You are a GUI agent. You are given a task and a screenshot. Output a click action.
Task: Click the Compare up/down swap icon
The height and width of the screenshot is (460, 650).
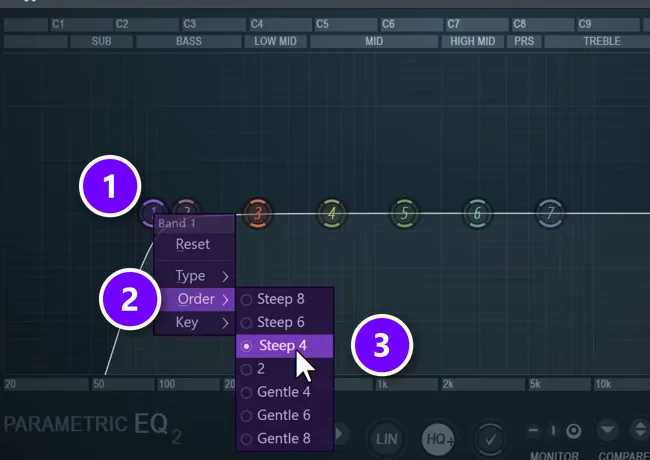pyautogui.click(x=640, y=429)
